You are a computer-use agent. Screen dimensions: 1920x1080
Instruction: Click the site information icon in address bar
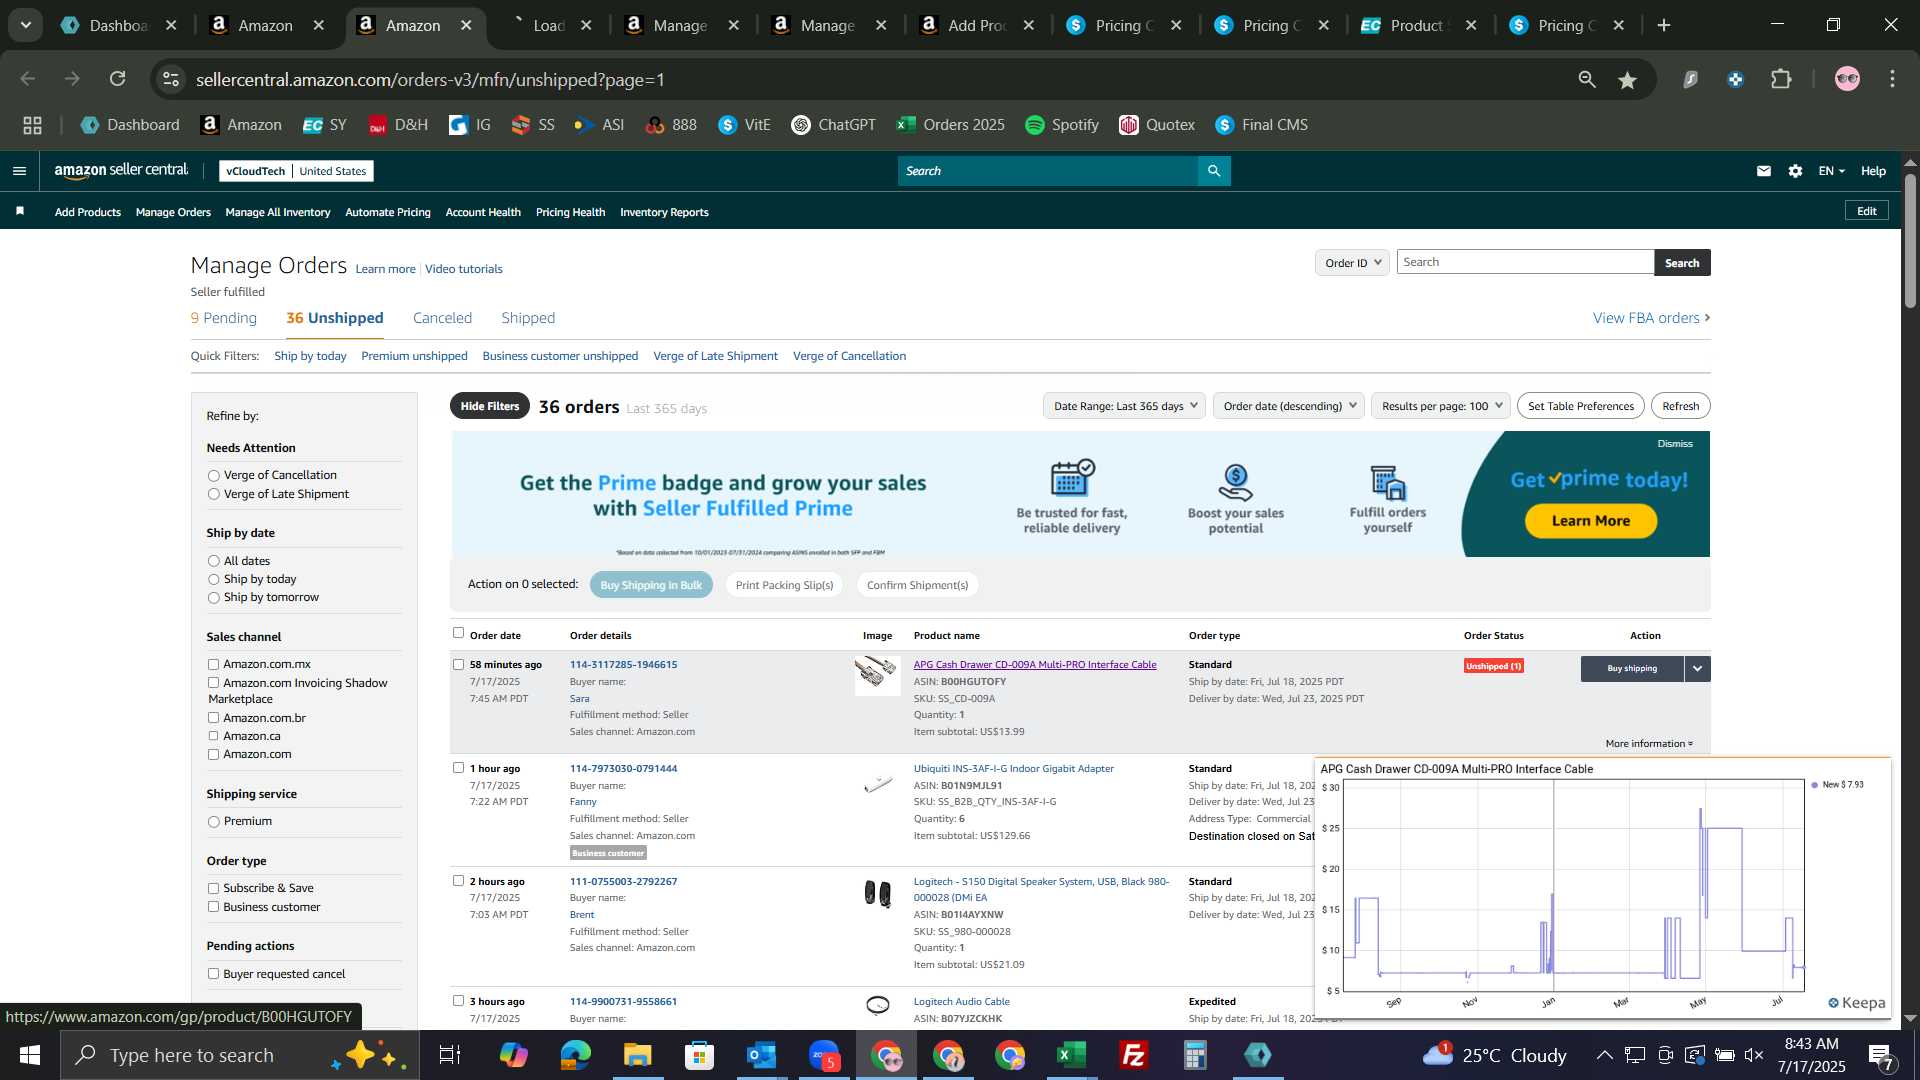pyautogui.click(x=172, y=79)
